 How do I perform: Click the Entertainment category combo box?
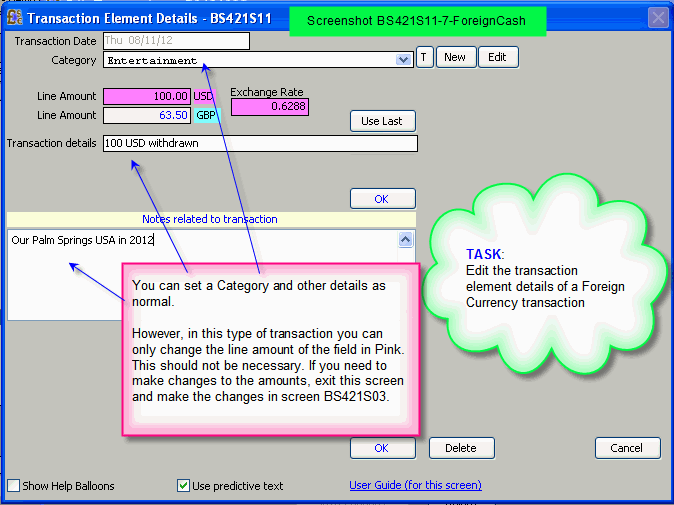(x=258, y=60)
